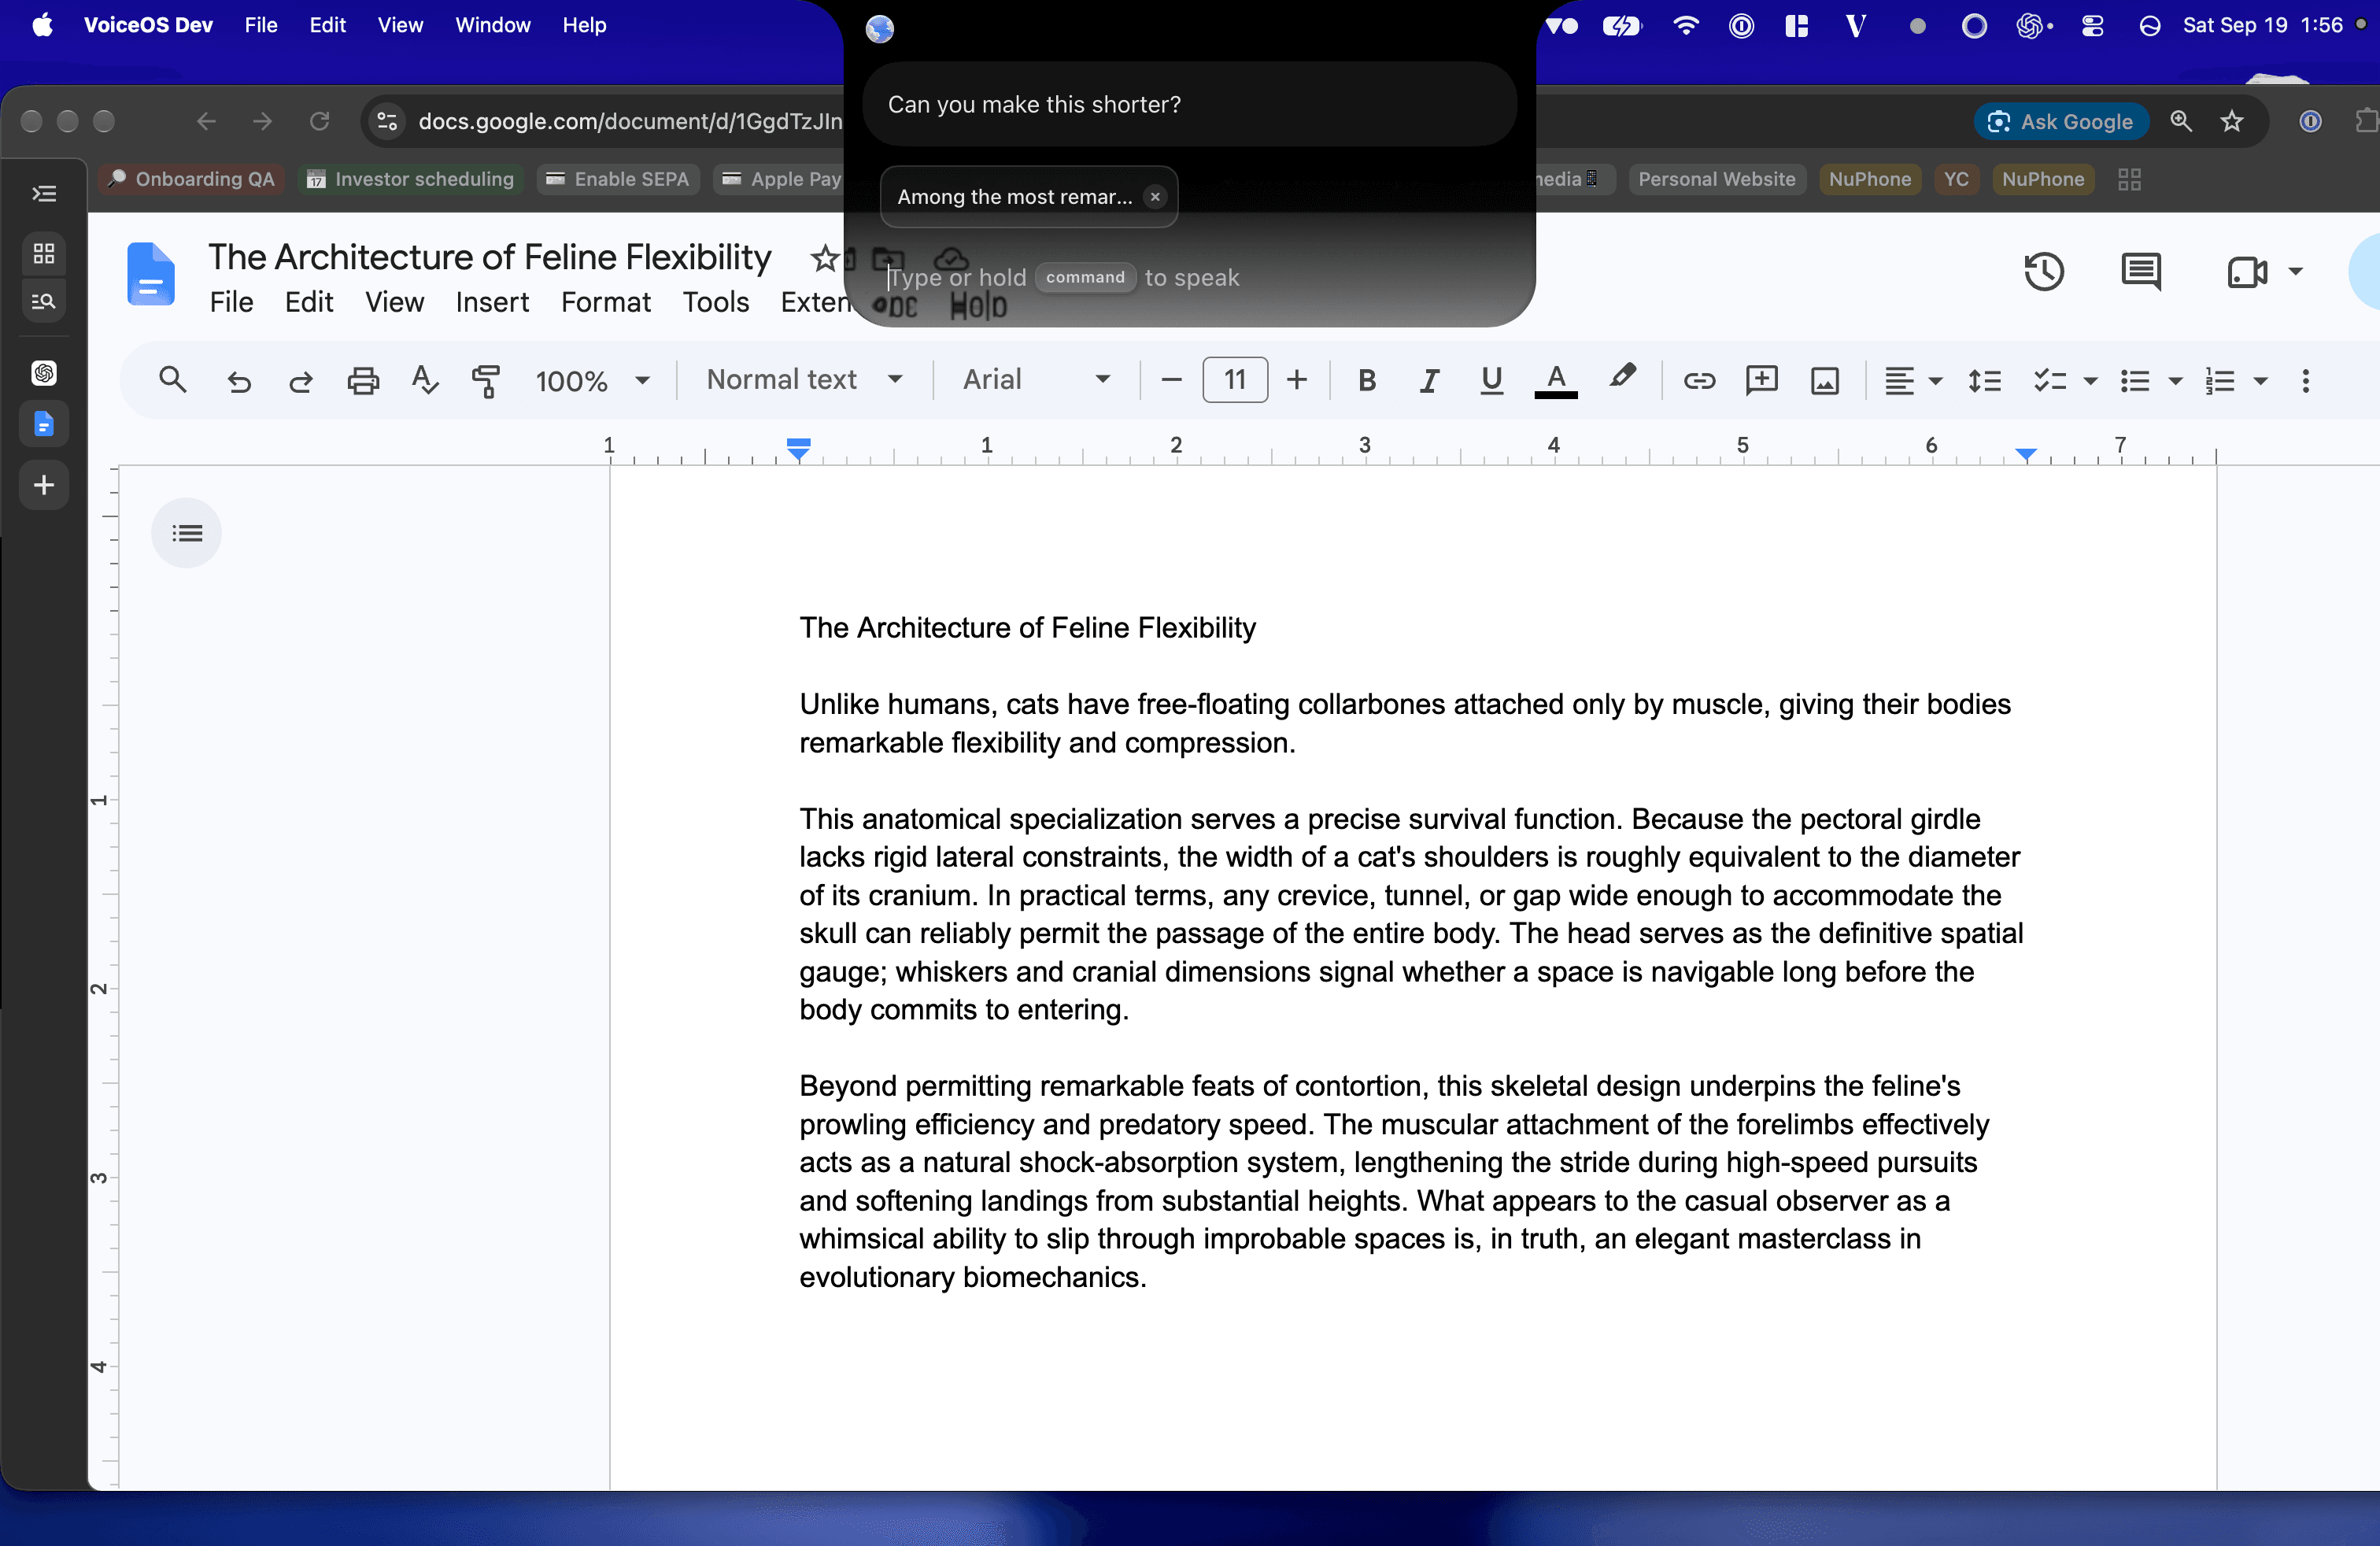Open the Google Docs home icon

point(151,273)
